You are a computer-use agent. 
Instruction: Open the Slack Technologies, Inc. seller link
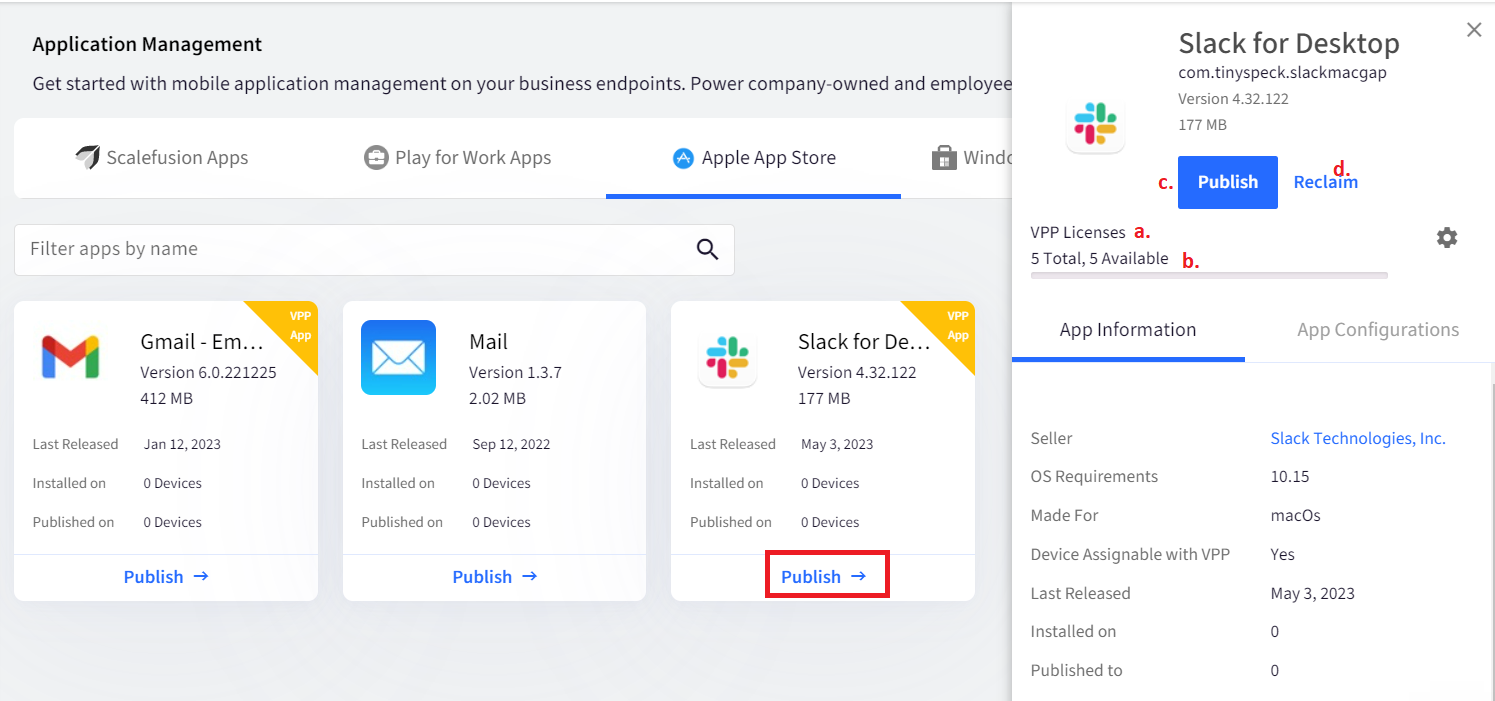tap(1358, 438)
